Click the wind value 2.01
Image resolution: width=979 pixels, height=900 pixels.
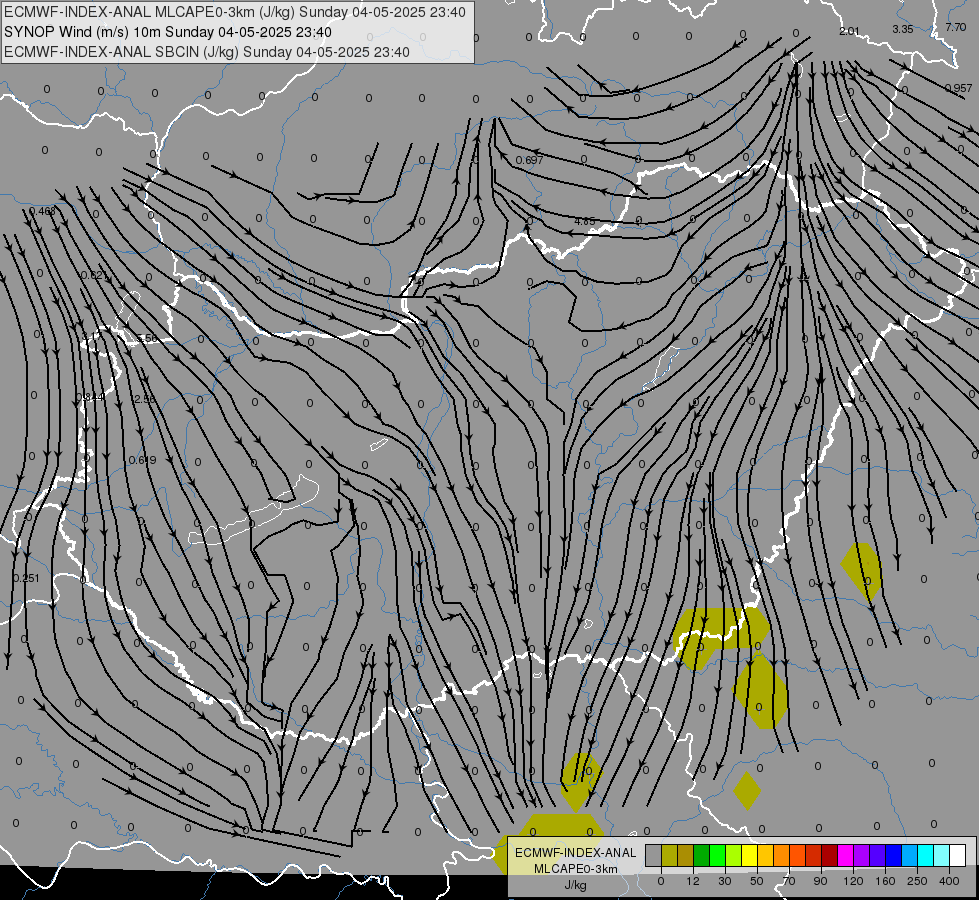[x=849, y=31]
